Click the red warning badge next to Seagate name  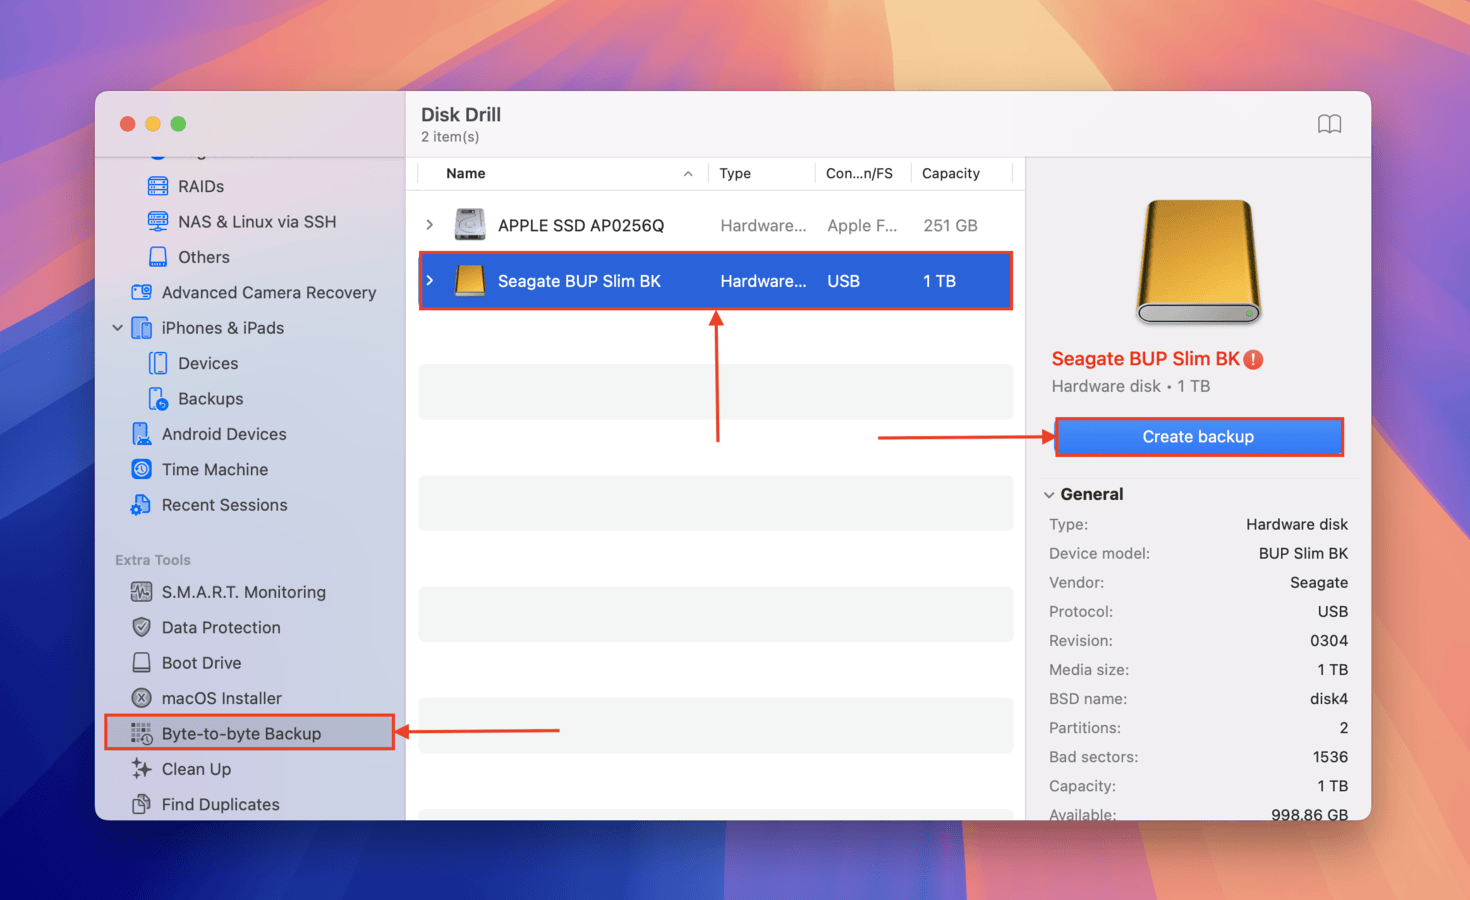[x=1254, y=359]
